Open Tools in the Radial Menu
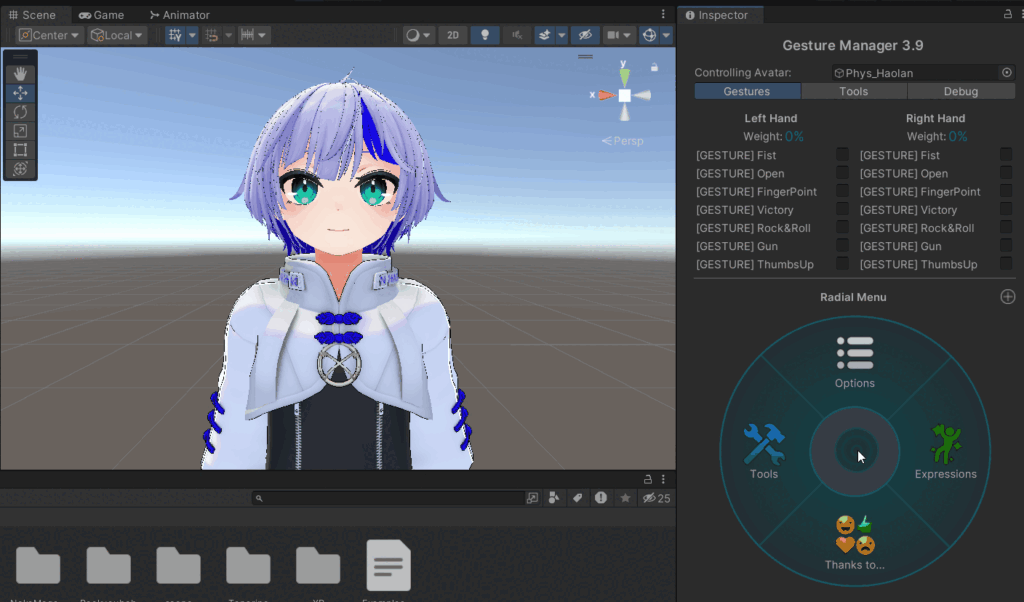 [763, 452]
